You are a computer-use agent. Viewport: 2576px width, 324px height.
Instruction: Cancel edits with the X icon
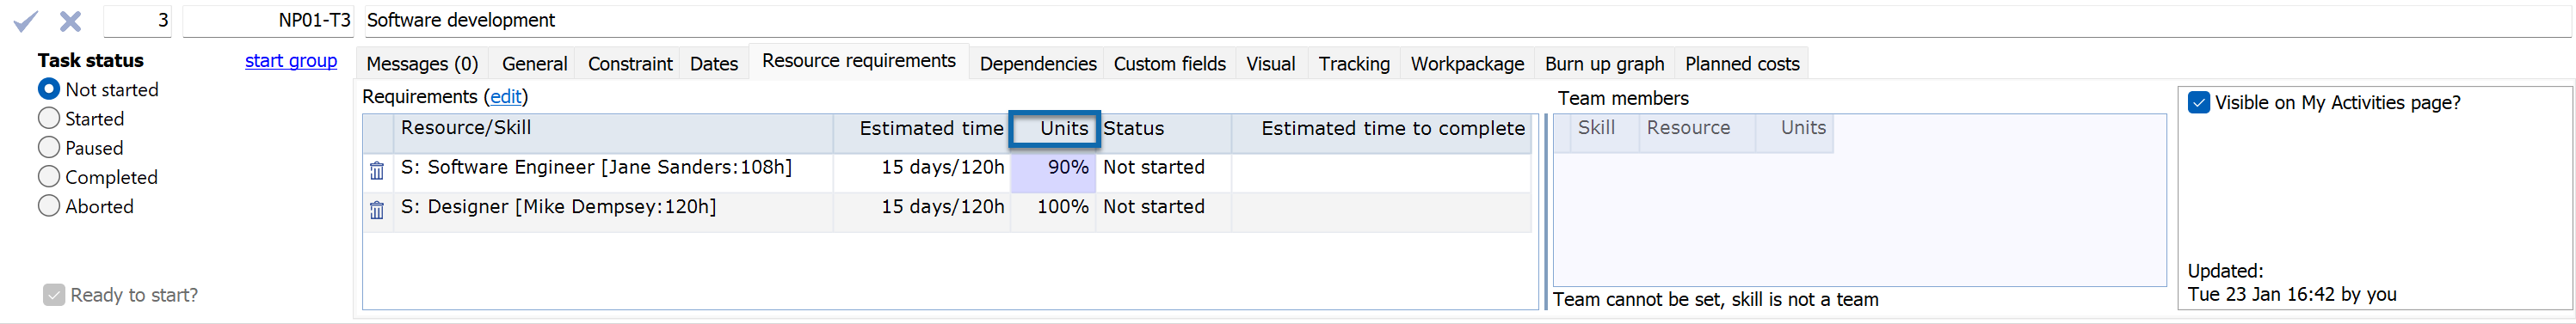[x=70, y=20]
